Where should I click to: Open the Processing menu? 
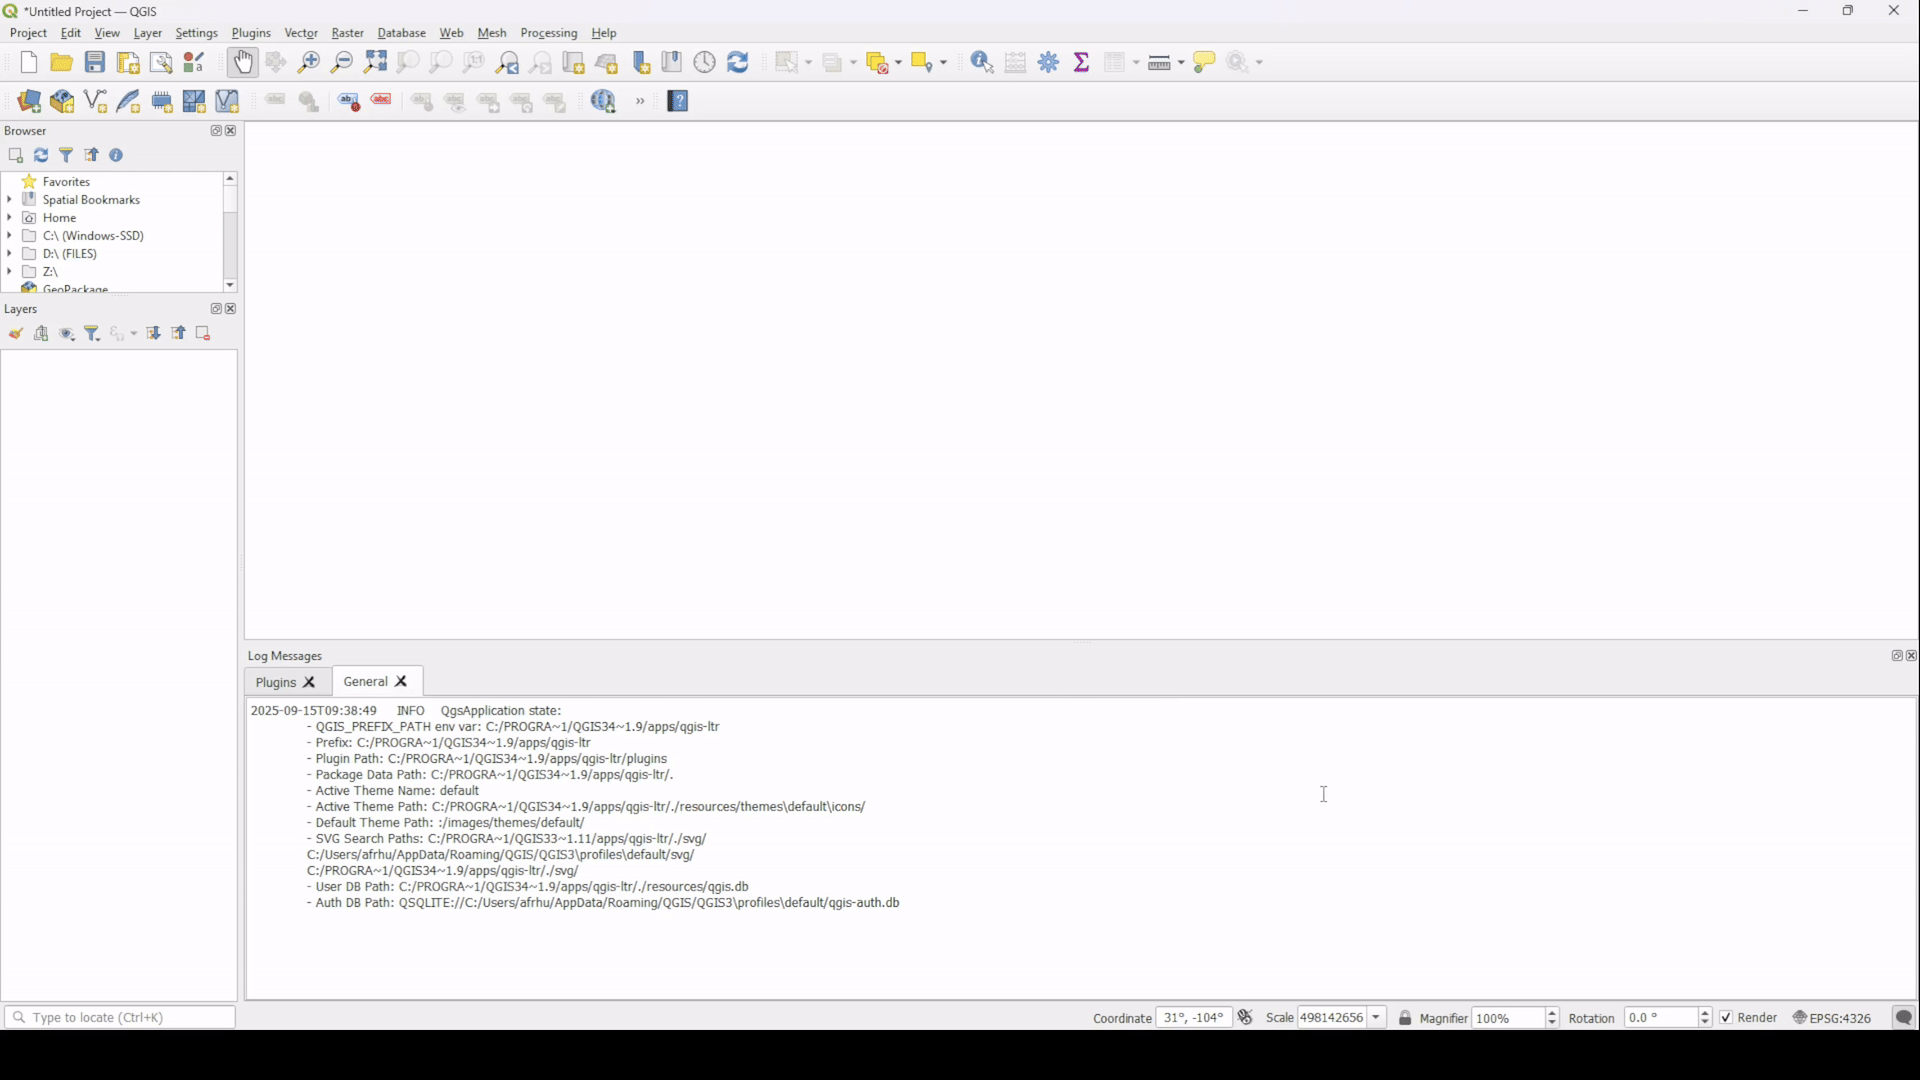pos(549,33)
